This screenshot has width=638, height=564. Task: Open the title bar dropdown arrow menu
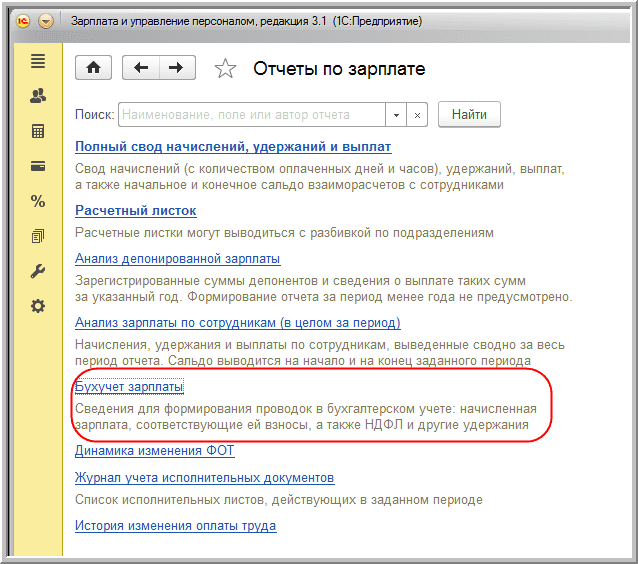[x=46, y=20]
